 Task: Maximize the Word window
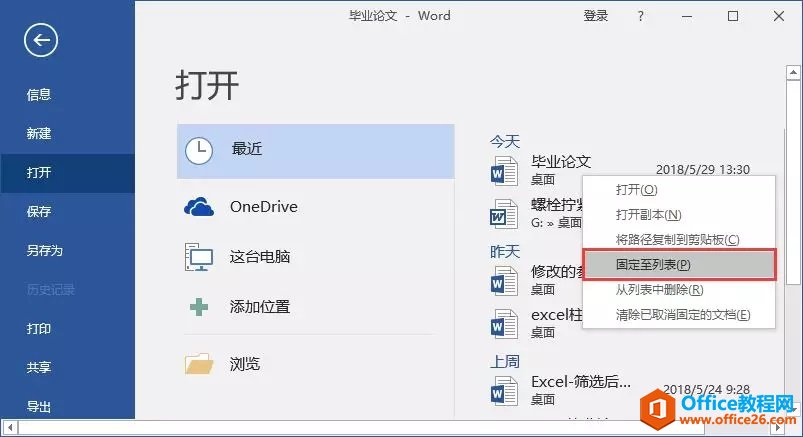click(x=733, y=16)
